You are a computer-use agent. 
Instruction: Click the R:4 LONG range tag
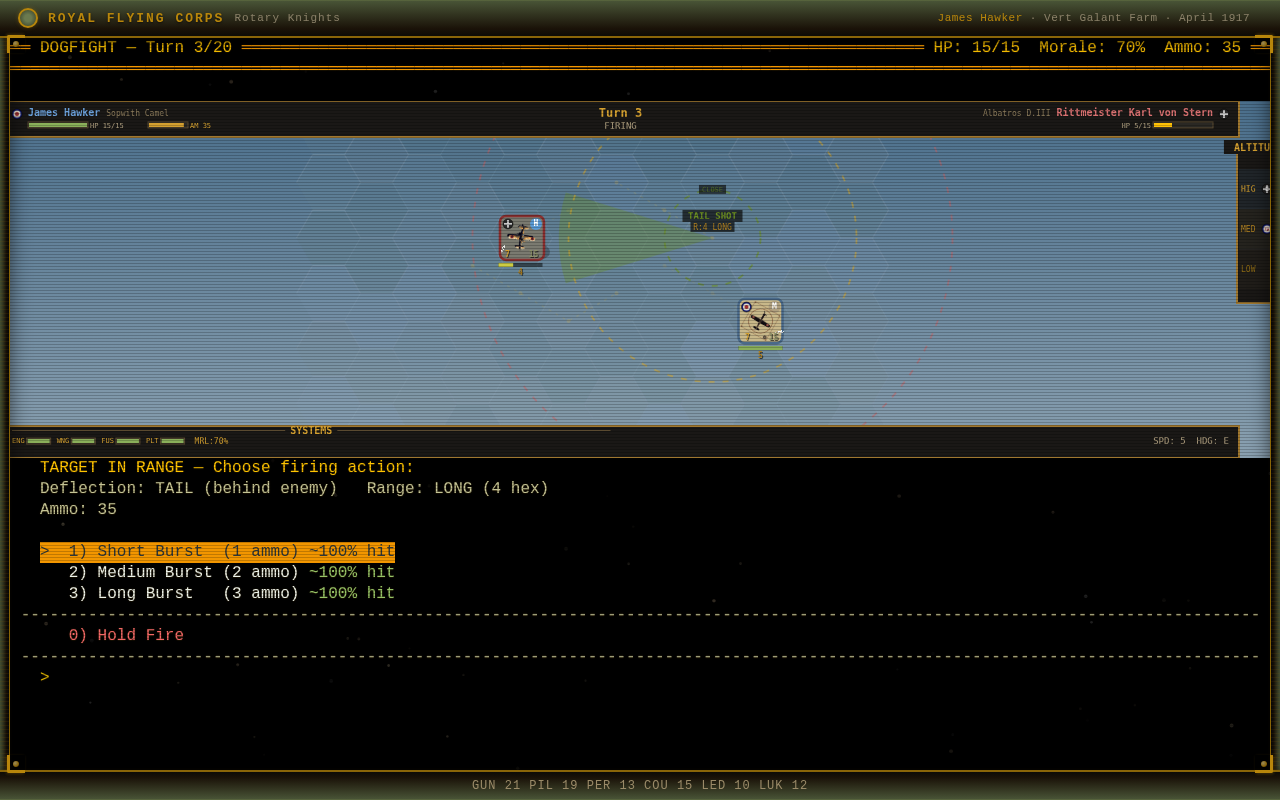712,227
